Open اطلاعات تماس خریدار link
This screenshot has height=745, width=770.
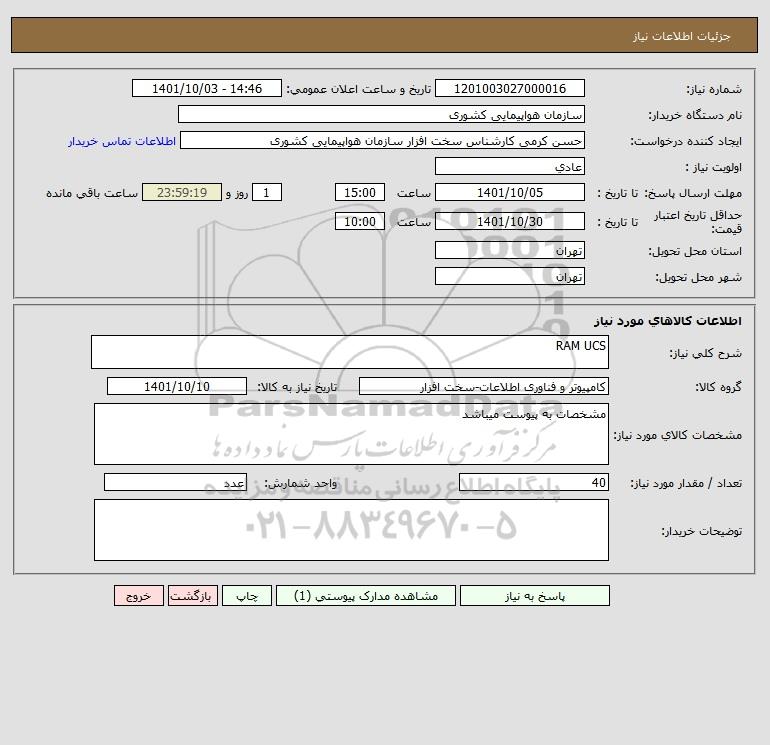click(x=122, y=141)
